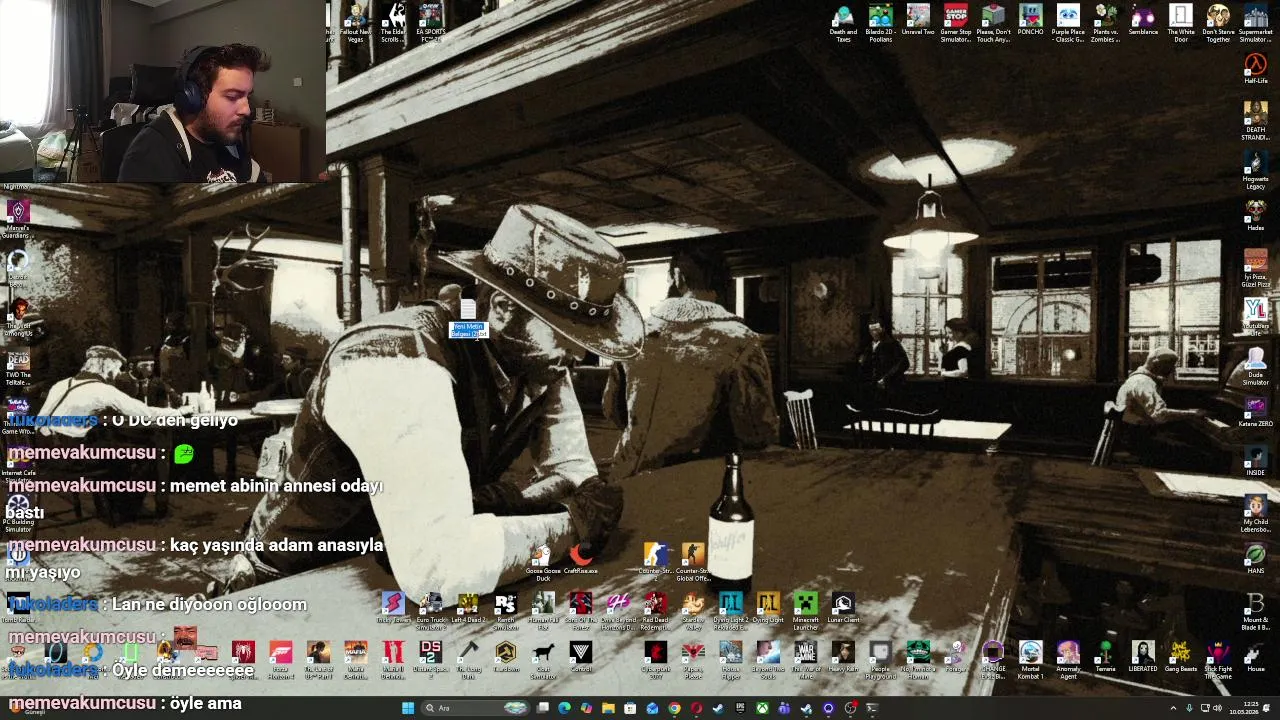Image resolution: width=1280 pixels, height=720 pixels.
Task: Open the INSIDE game shortcut
Action: pos(1256,461)
